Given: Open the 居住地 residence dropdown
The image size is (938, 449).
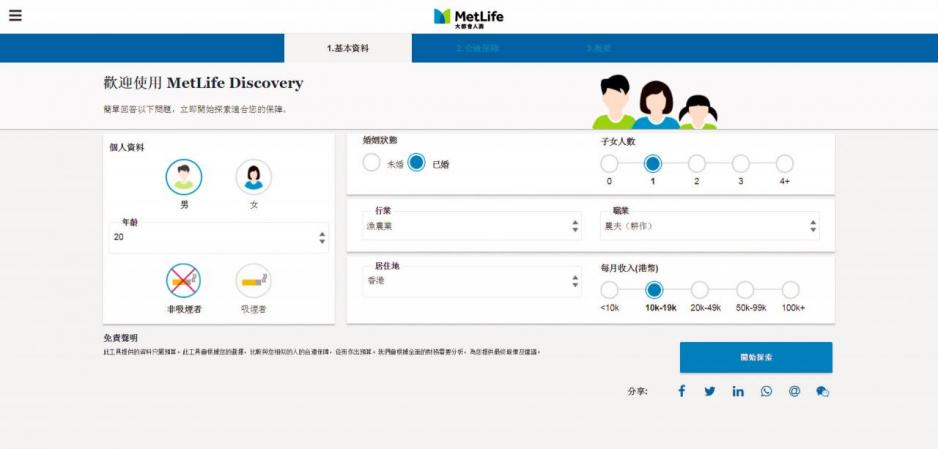Looking at the screenshot, I should (471, 281).
